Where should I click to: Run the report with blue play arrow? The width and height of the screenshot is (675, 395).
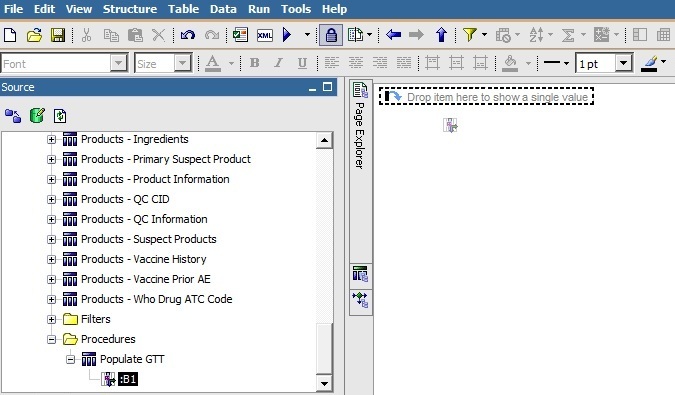pyautogui.click(x=287, y=35)
